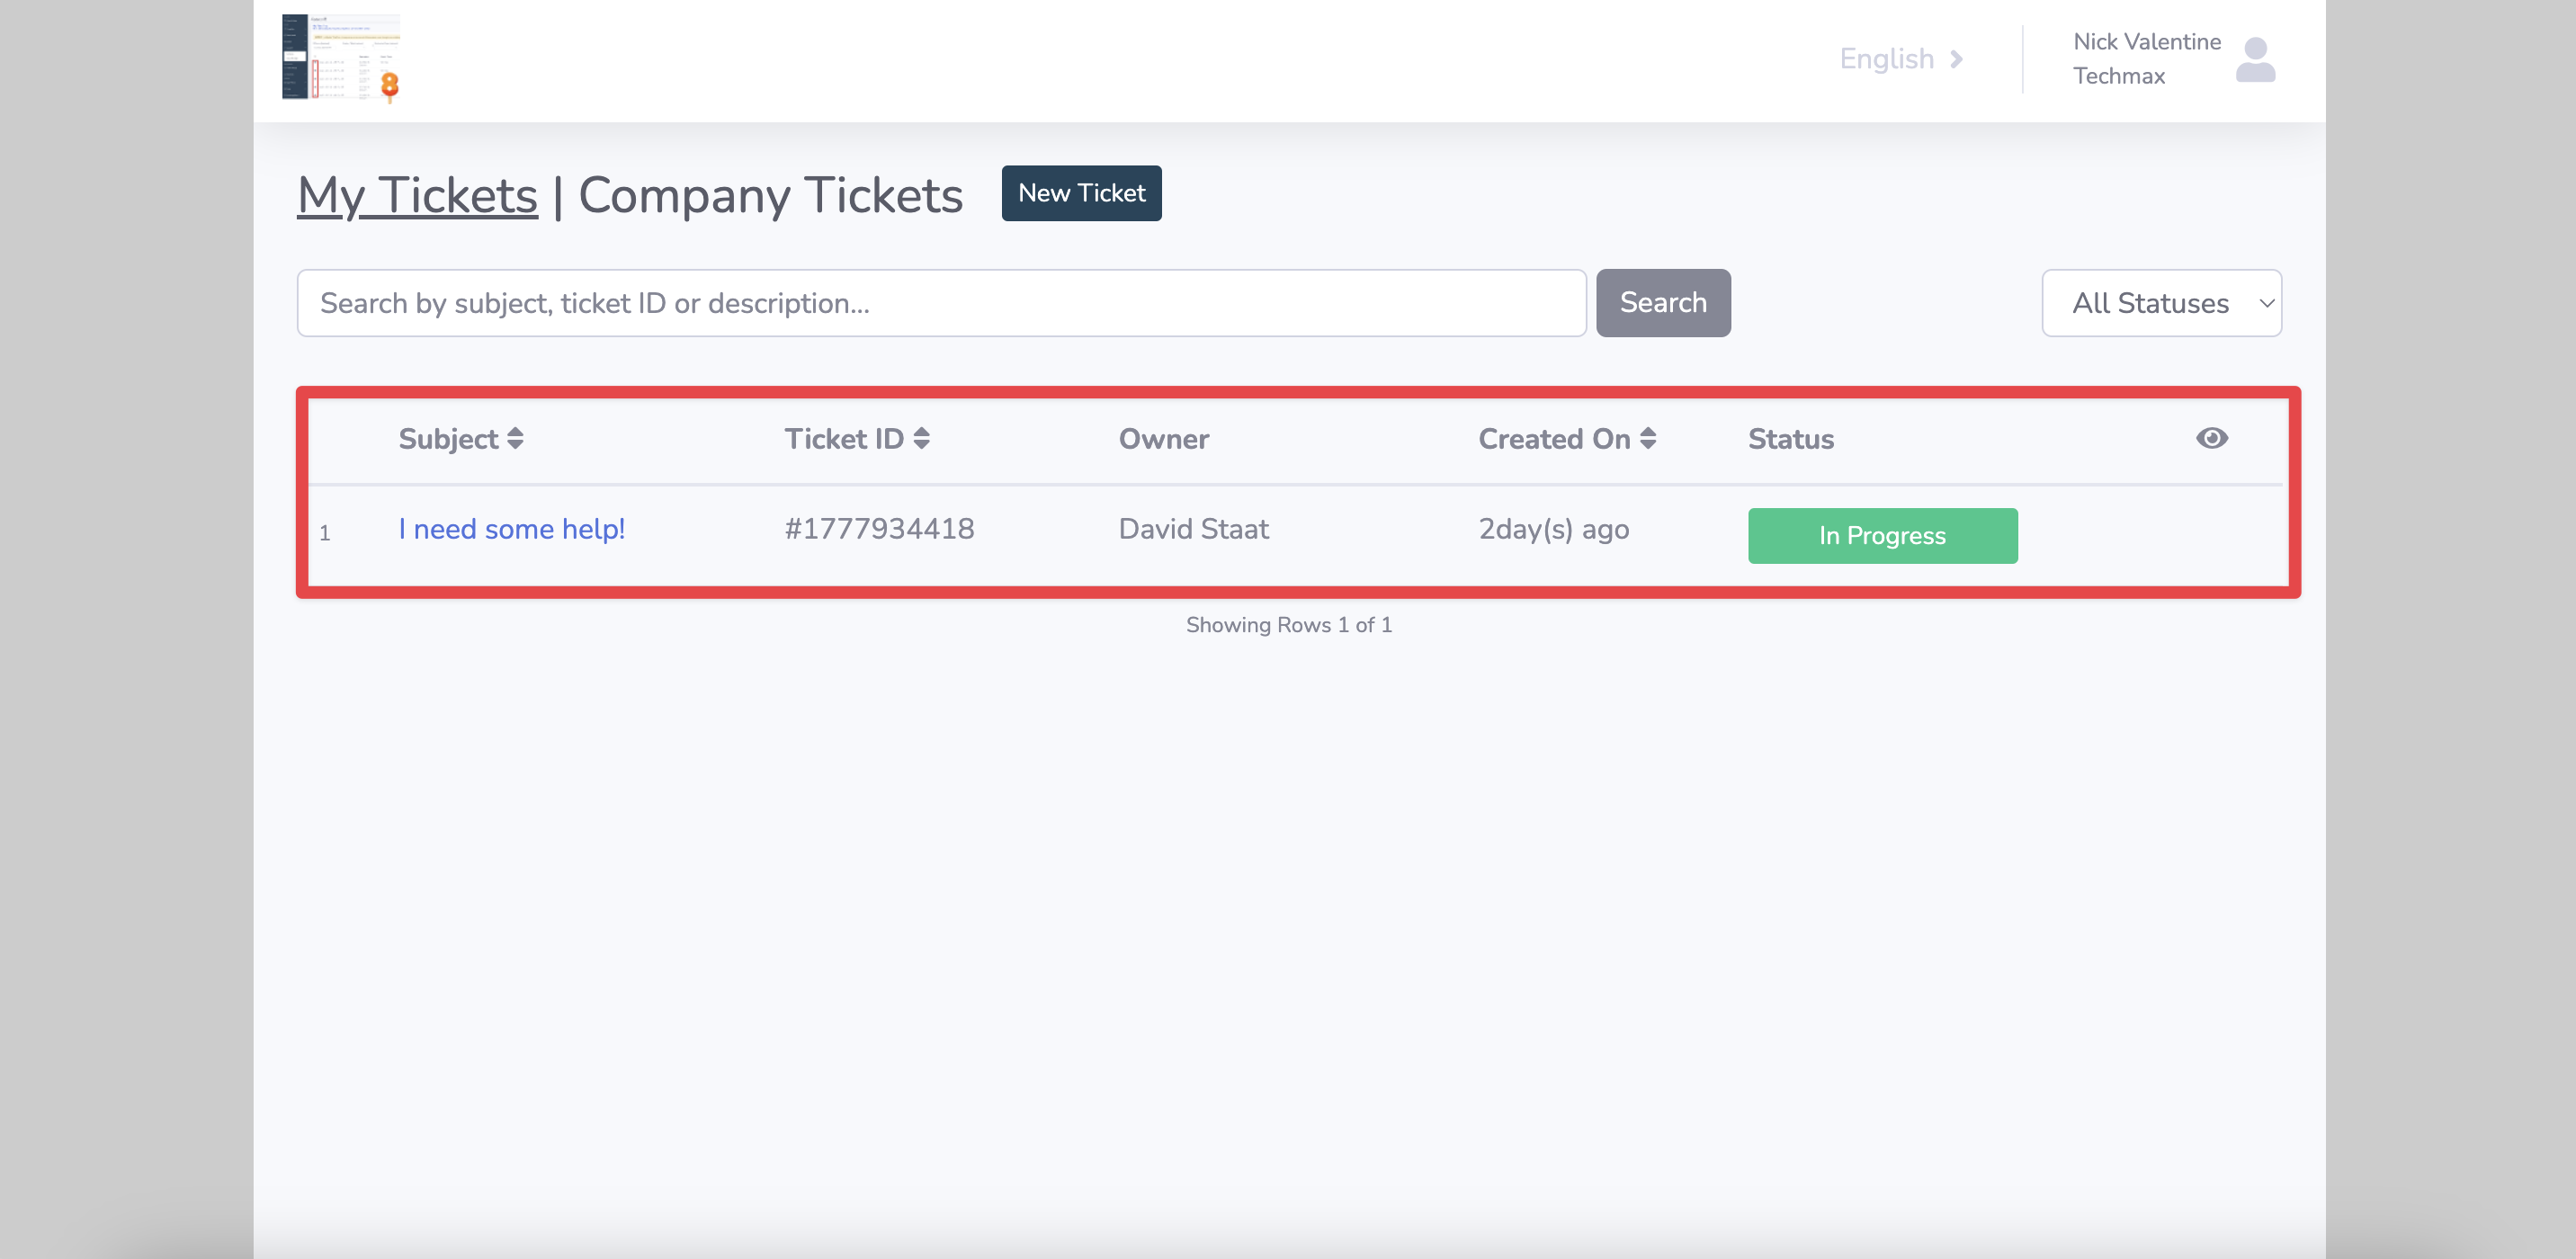This screenshot has width=2576, height=1259.
Task: Open the "I need some help!" ticket
Action: tap(511, 529)
